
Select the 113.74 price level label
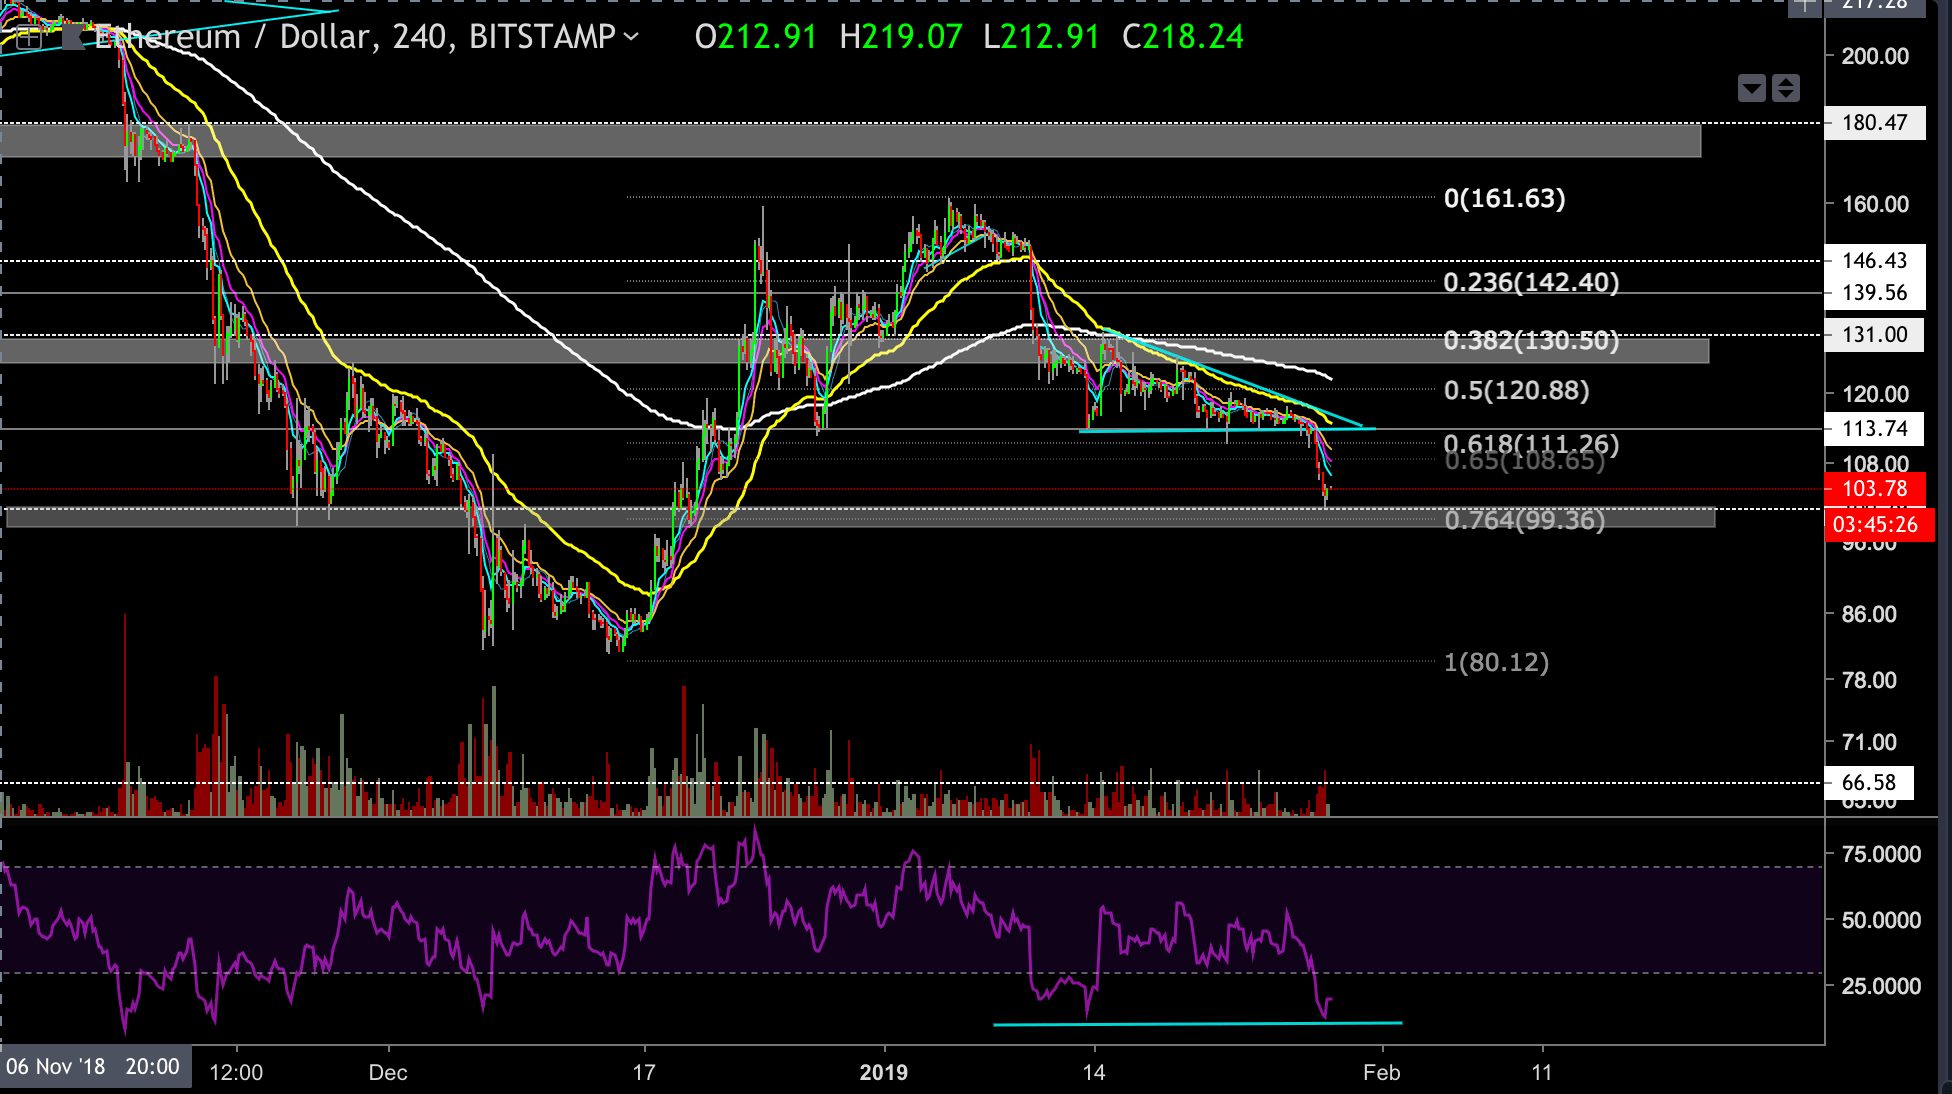[1875, 428]
